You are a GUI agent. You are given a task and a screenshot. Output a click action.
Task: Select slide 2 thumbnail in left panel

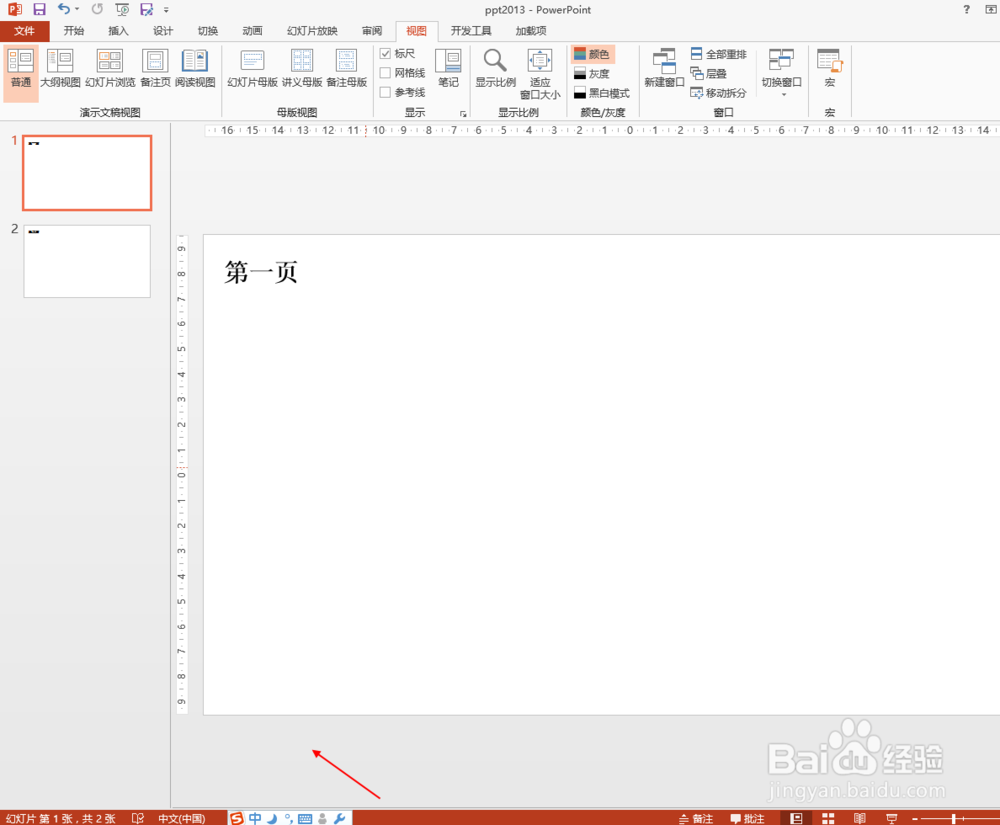pos(86,261)
